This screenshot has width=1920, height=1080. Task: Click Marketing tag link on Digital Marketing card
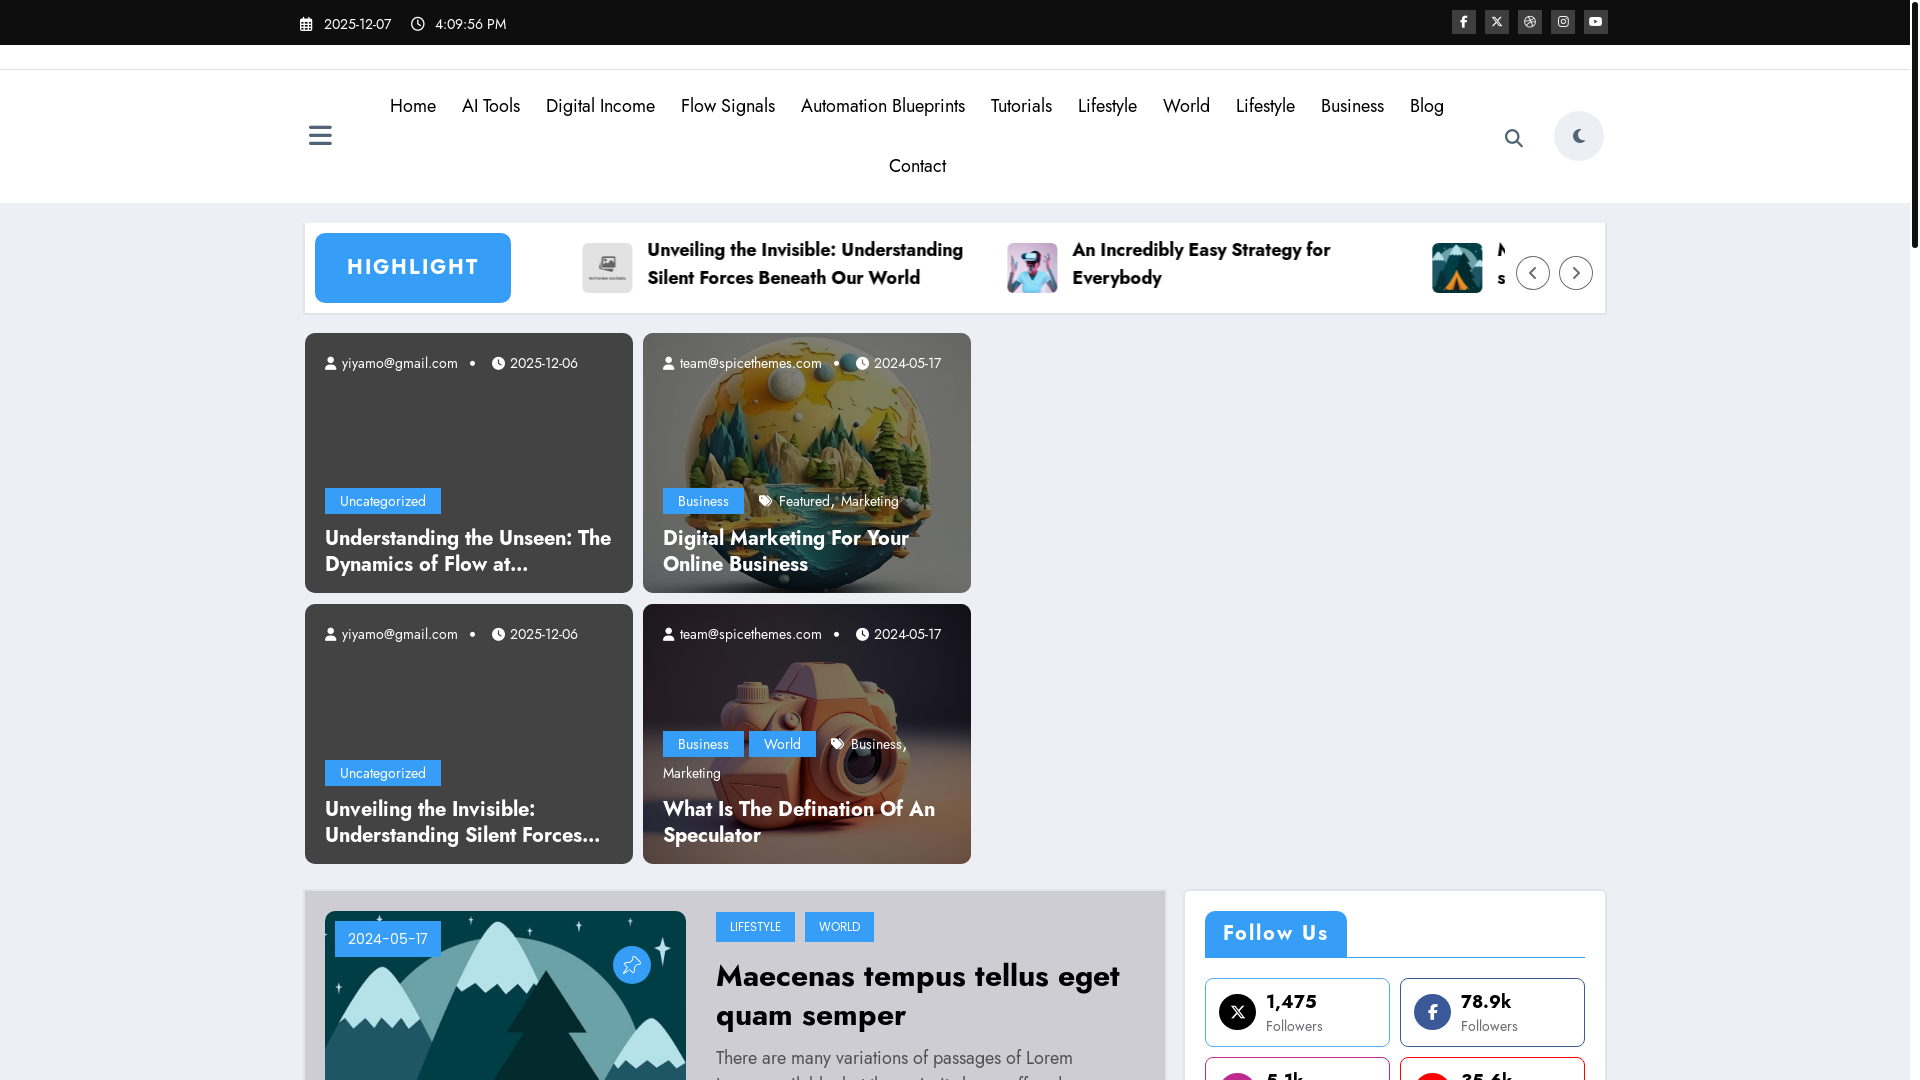(x=869, y=501)
